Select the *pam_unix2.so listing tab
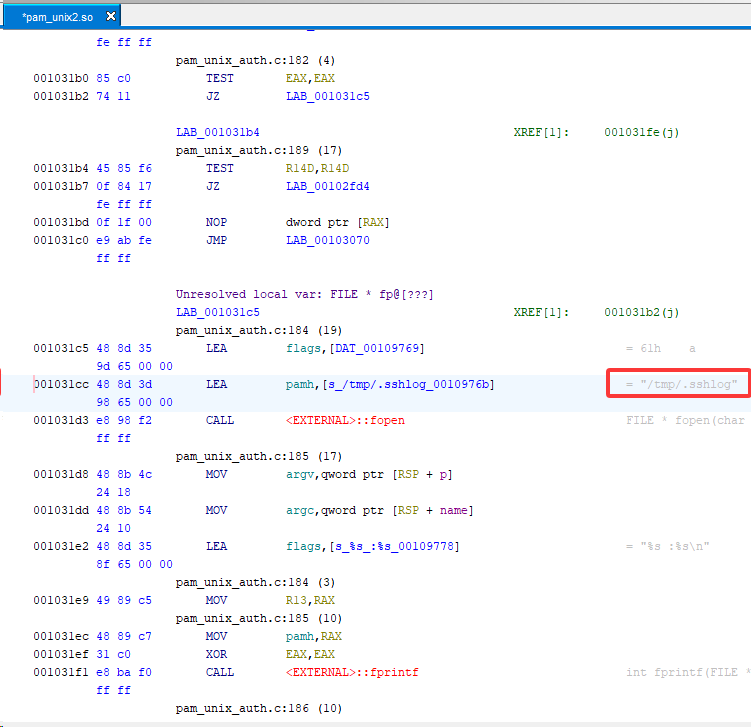The height and width of the screenshot is (727, 751). click(x=57, y=16)
